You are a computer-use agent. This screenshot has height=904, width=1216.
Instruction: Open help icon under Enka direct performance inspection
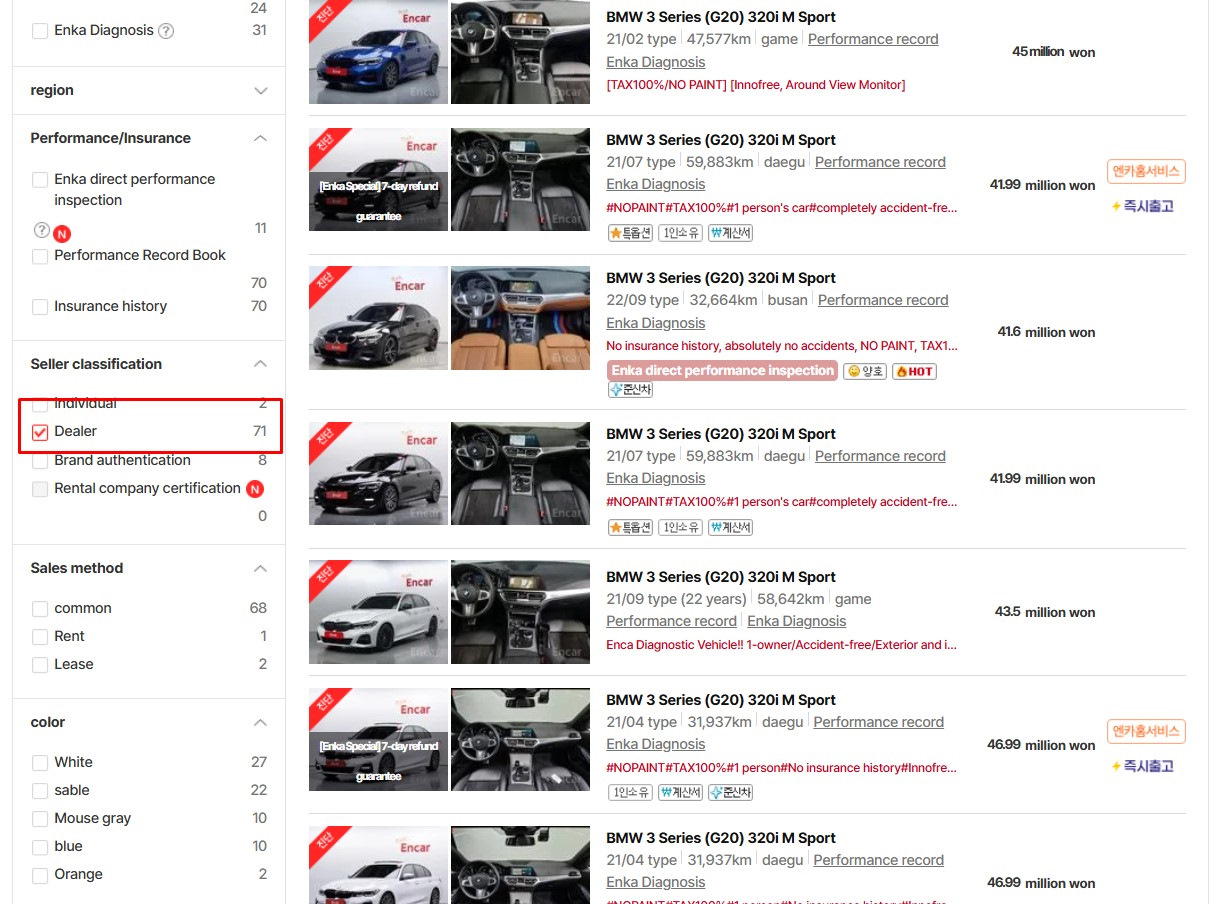41,230
